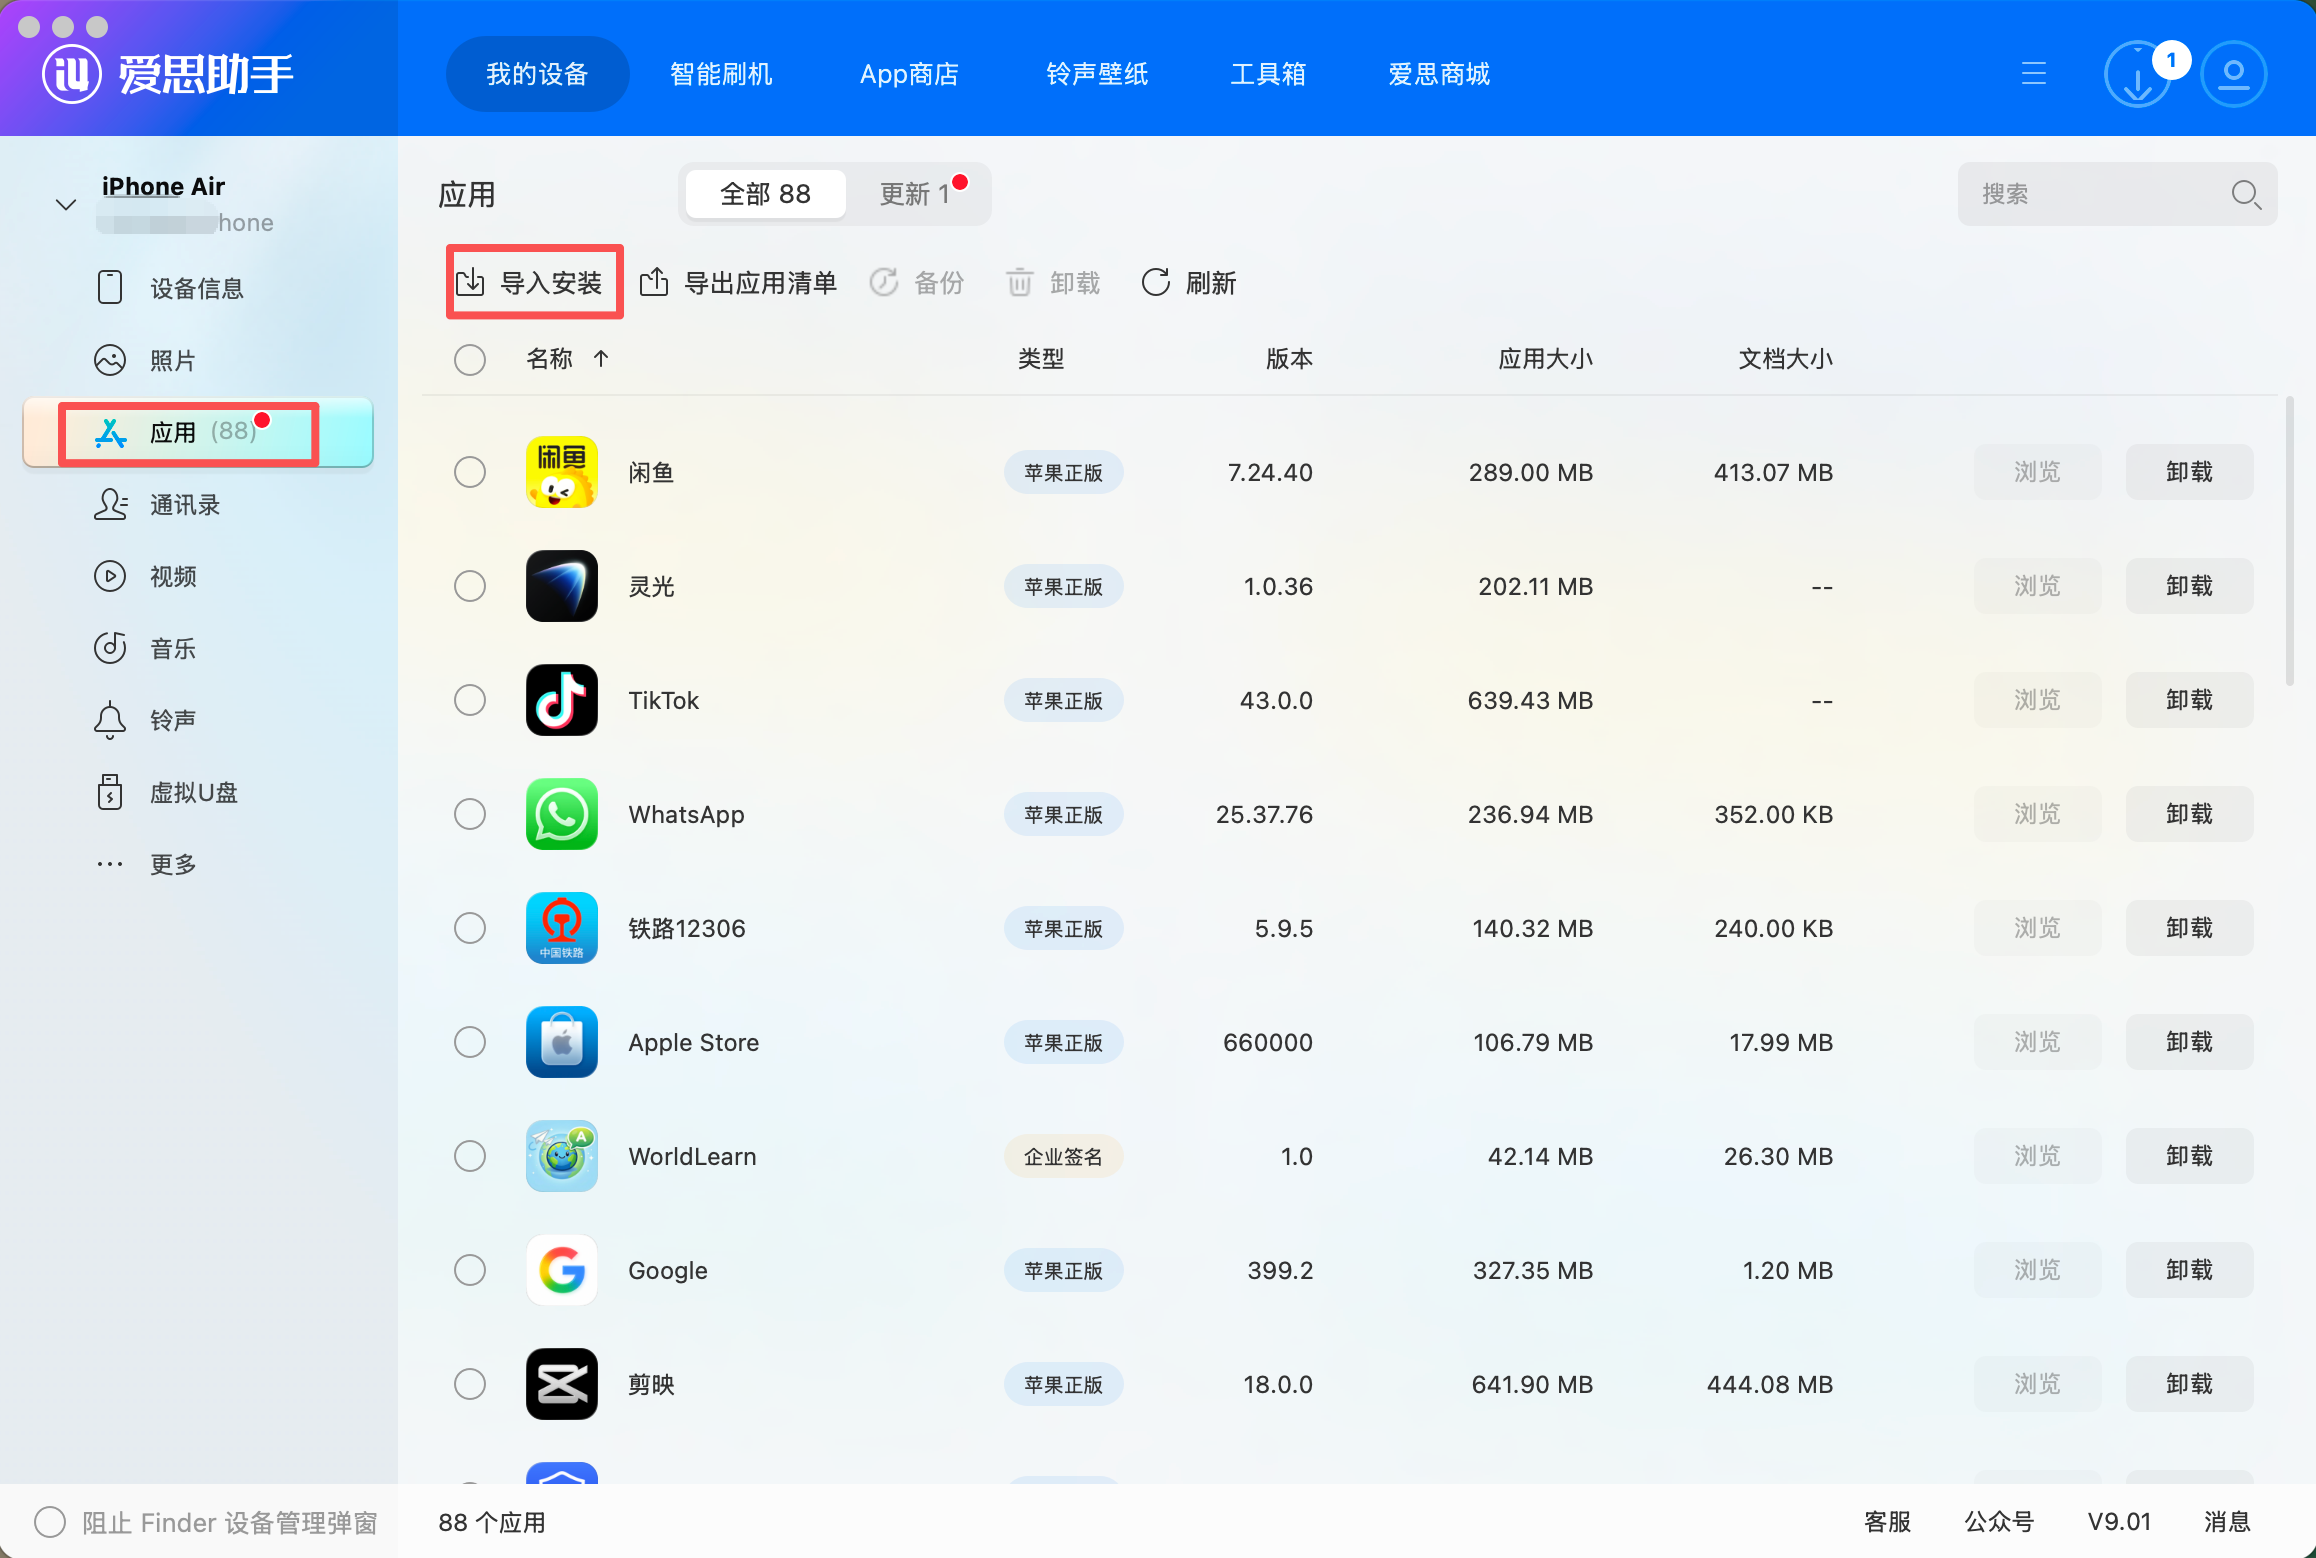This screenshot has height=1558, width=2316.
Task: Toggle name column sort arrow
Action: [x=601, y=359]
